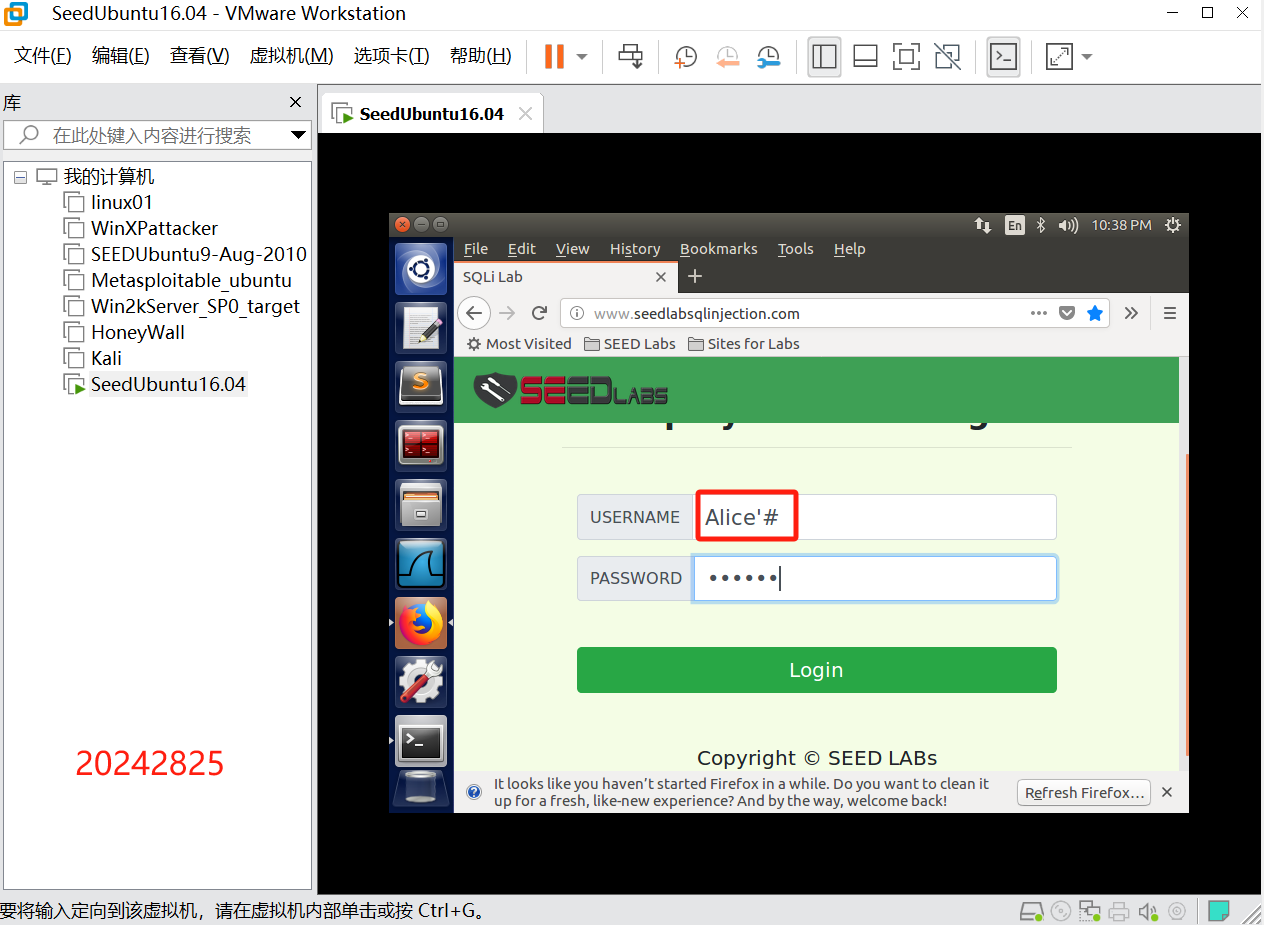
Task: Launch Sublime Text from the dock
Action: (x=421, y=386)
